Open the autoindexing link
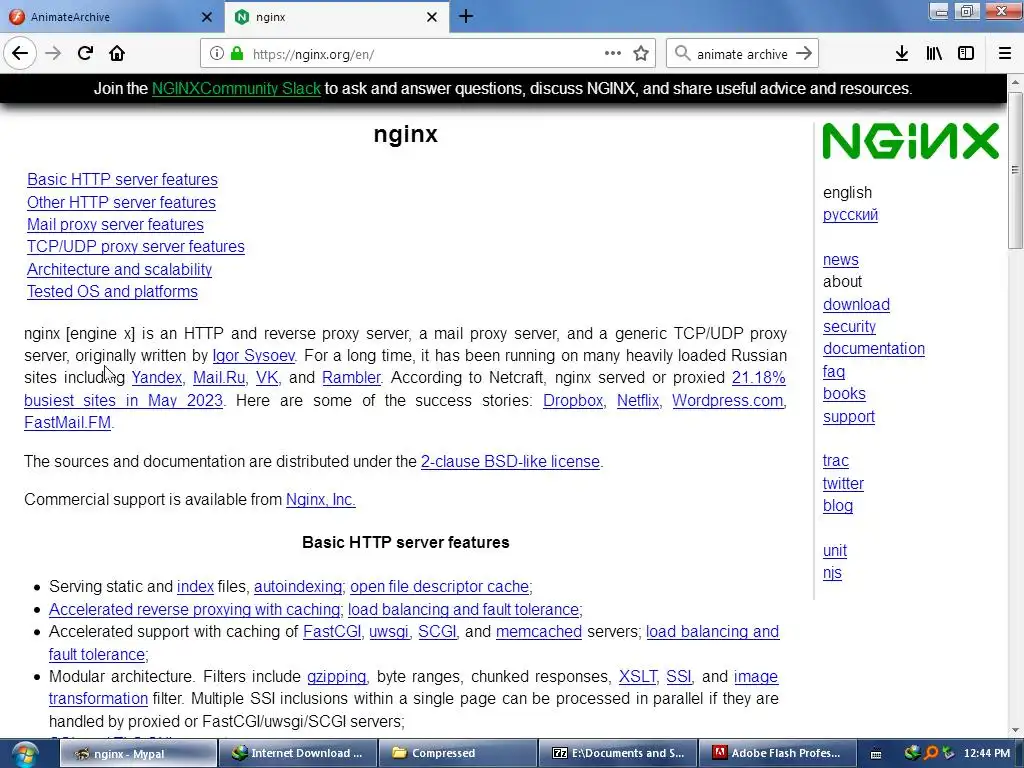Image resolution: width=1024 pixels, height=768 pixels. click(298, 586)
